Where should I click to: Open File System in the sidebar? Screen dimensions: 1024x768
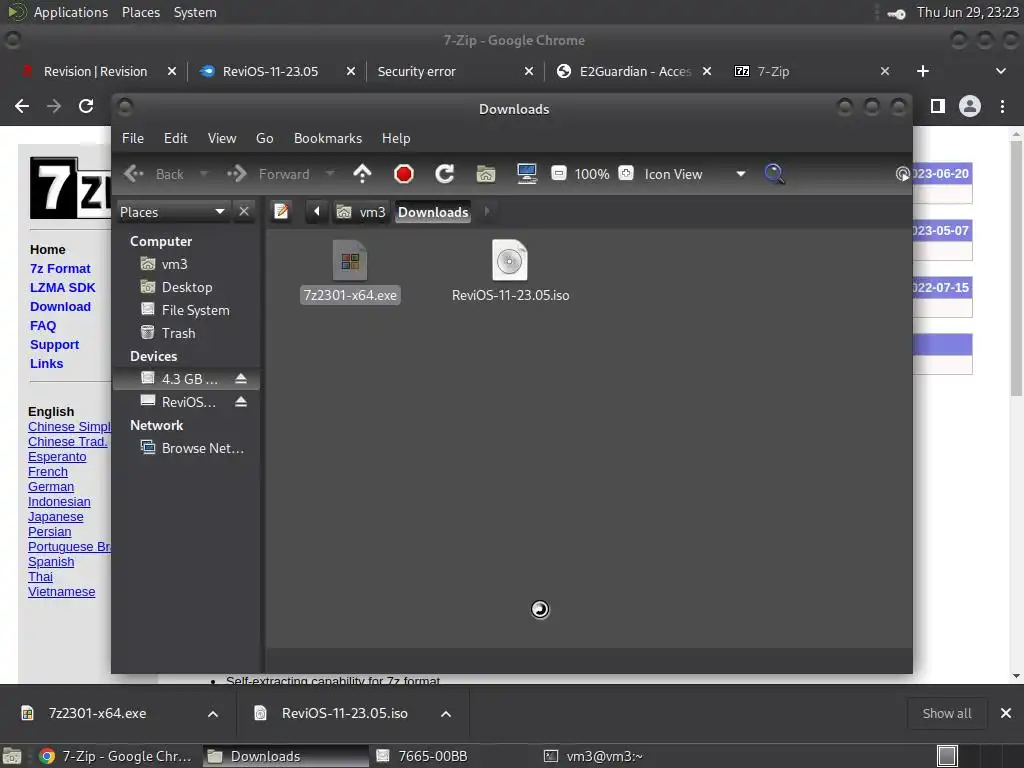[x=186, y=310]
